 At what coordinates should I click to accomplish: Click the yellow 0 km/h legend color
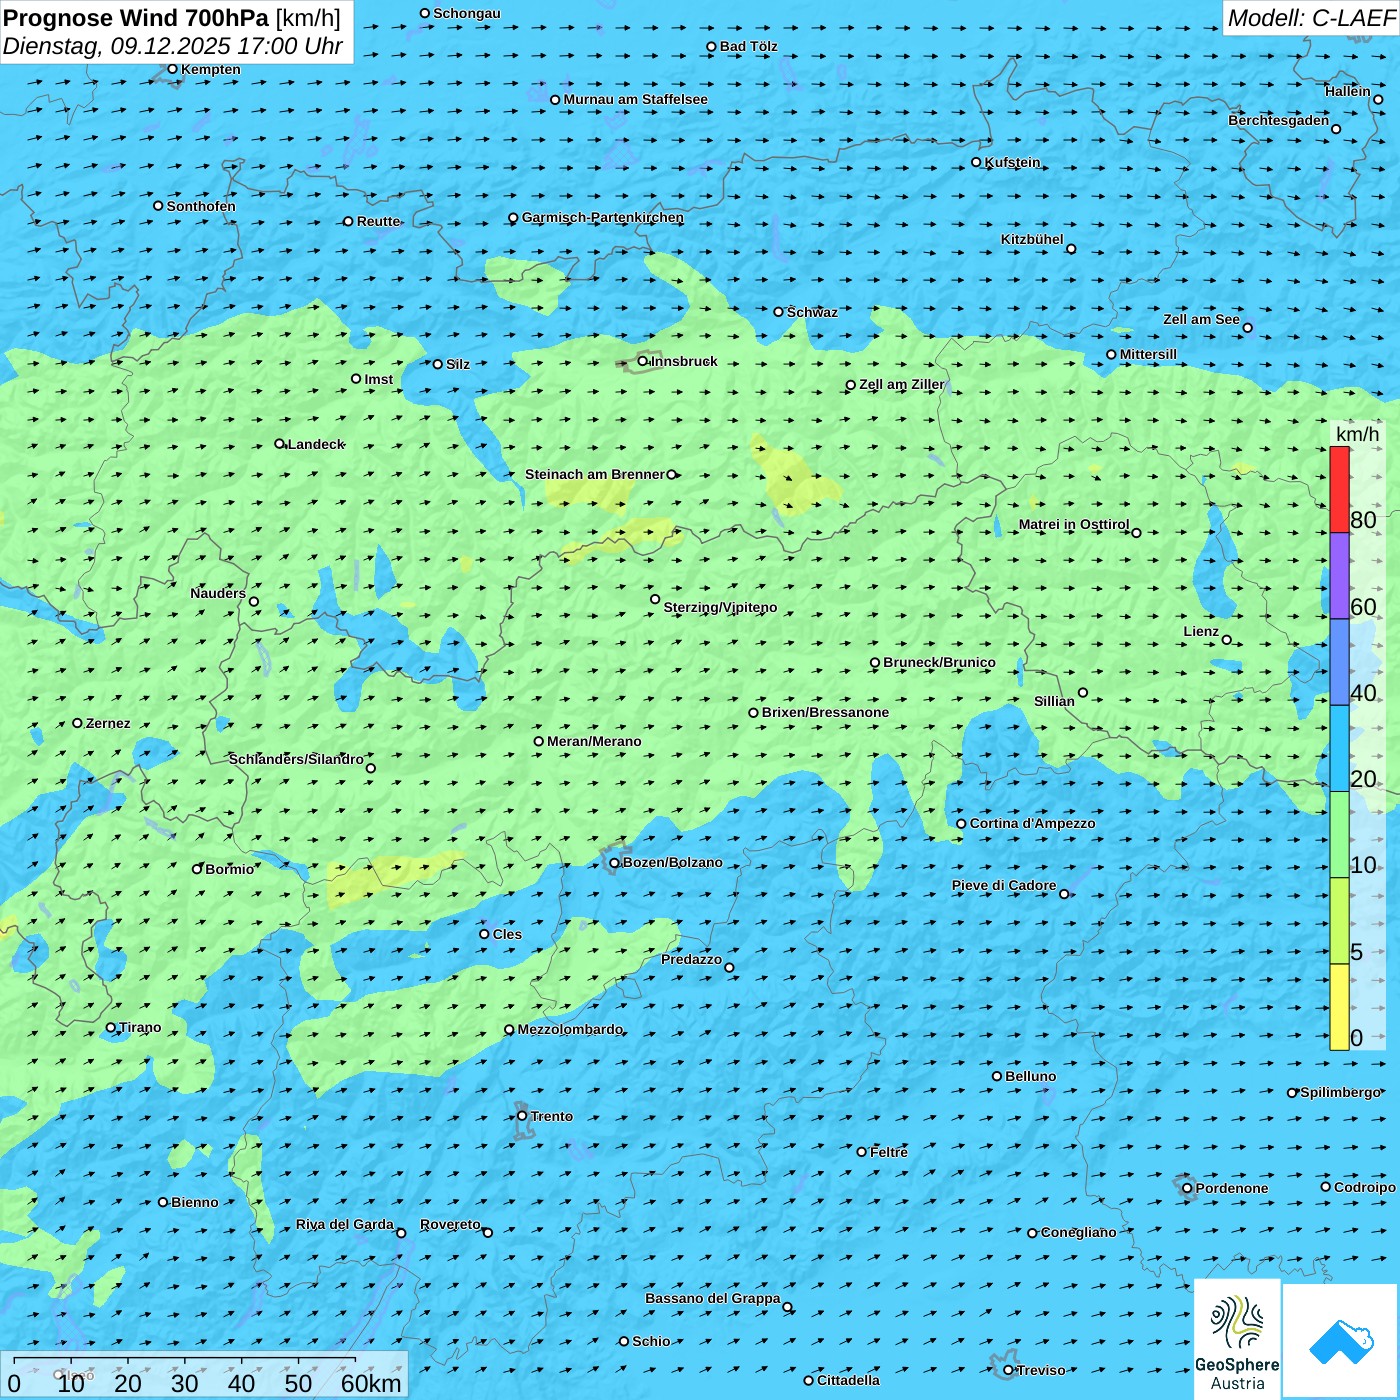pyautogui.click(x=1339, y=1007)
